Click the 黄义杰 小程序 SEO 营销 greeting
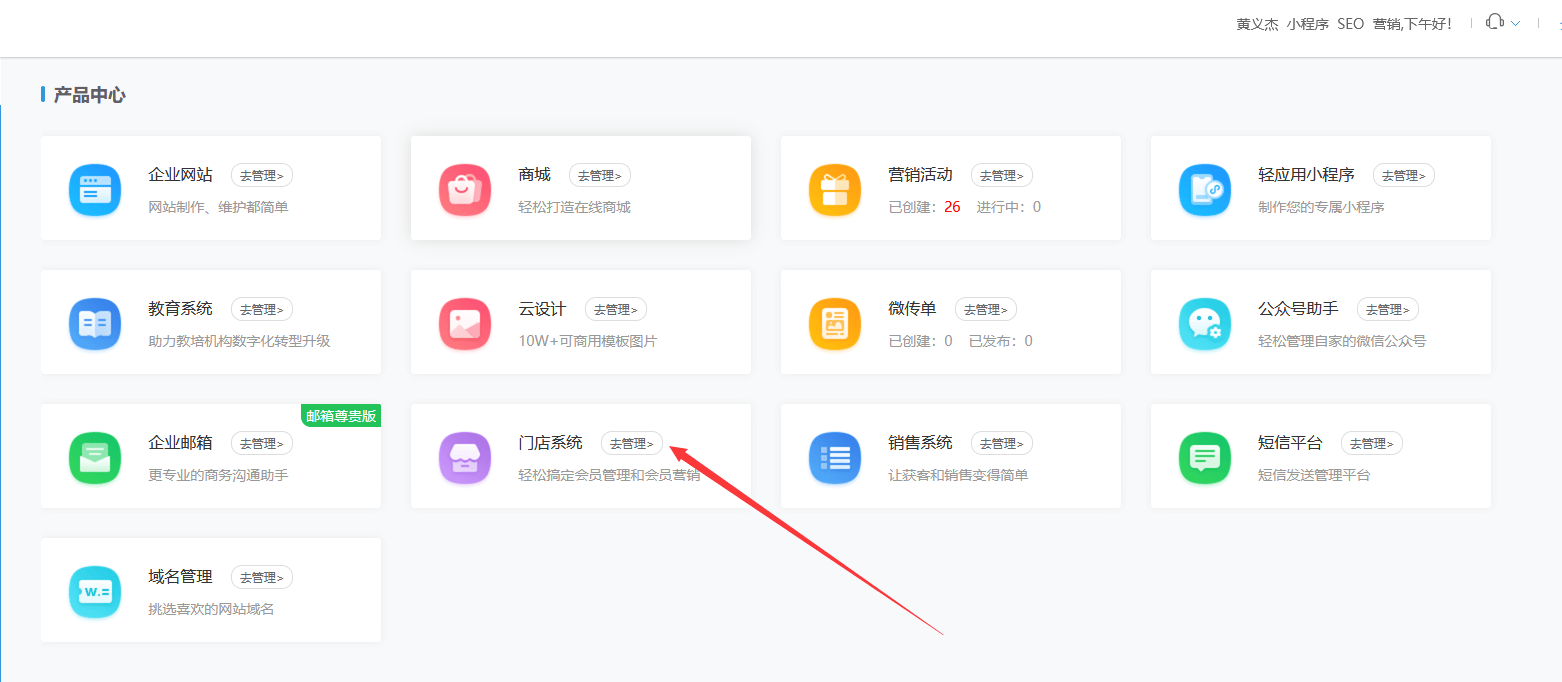 coord(1344,24)
